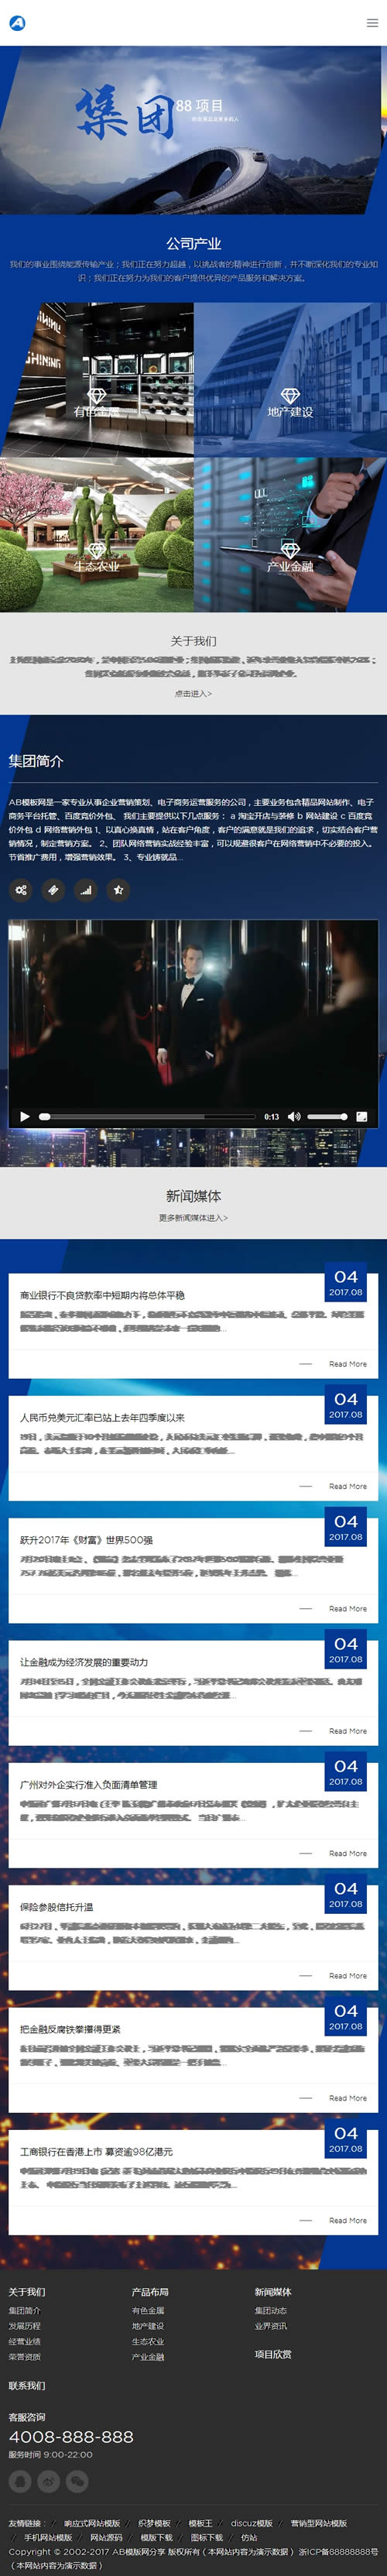
Task: Read More on 广州对外企实行准入 article
Action: click(x=348, y=1853)
